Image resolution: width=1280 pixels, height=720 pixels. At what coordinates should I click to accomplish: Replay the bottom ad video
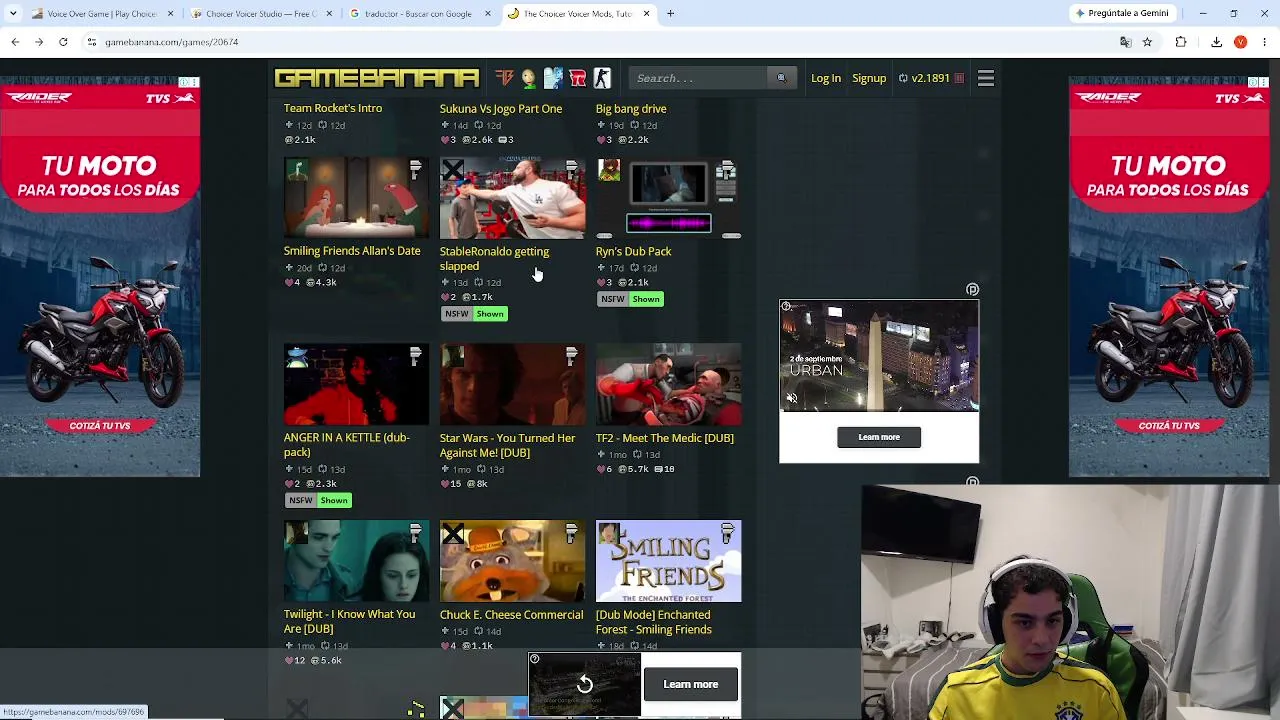[x=585, y=684]
